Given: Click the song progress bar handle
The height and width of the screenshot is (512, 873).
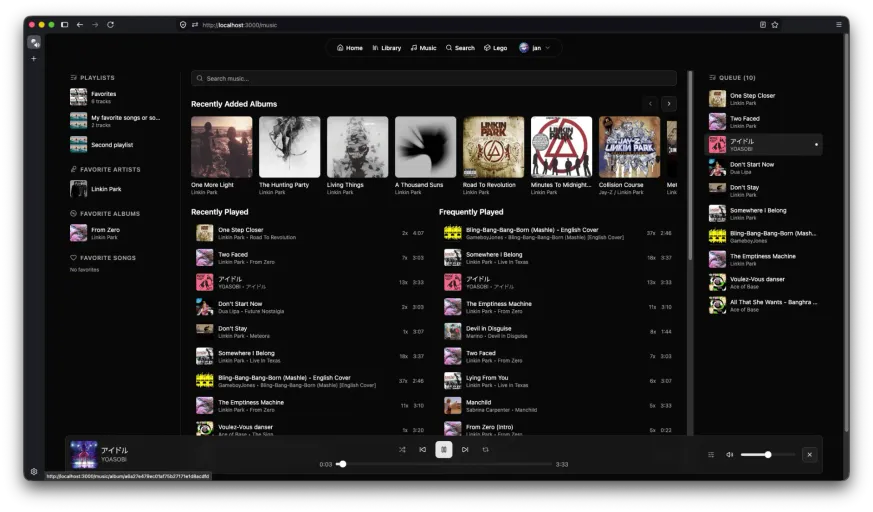Looking at the screenshot, I should [x=342, y=464].
